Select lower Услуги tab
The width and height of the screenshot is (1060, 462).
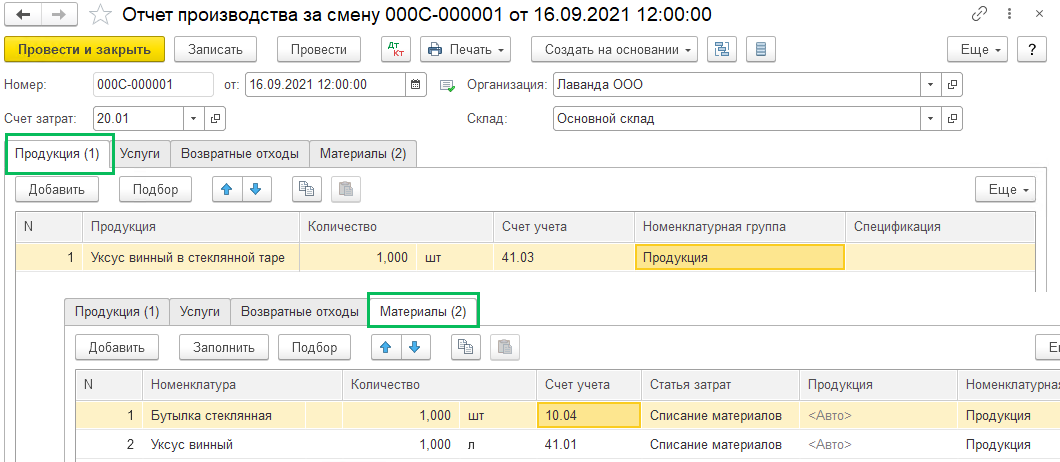(x=200, y=312)
